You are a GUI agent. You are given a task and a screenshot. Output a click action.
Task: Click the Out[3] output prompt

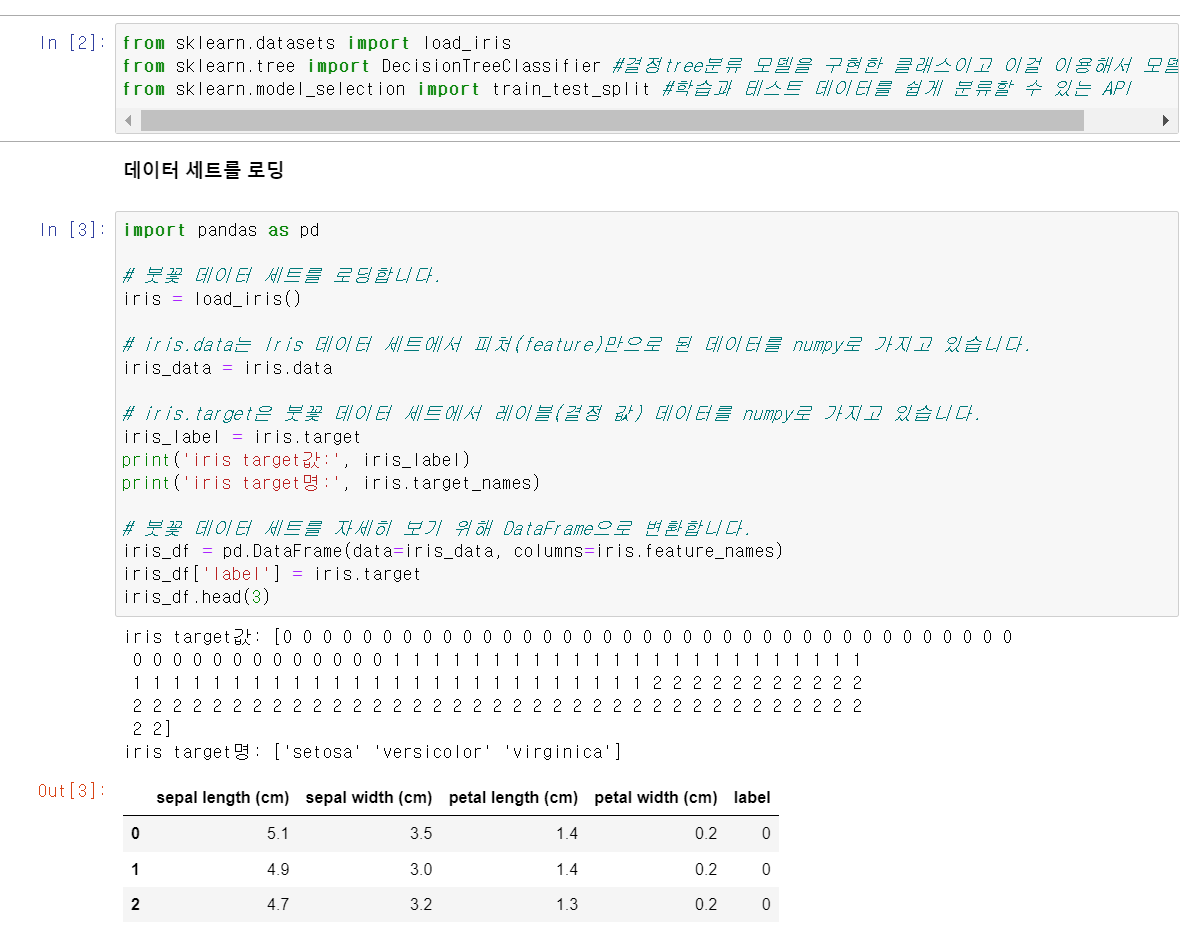coord(72,790)
